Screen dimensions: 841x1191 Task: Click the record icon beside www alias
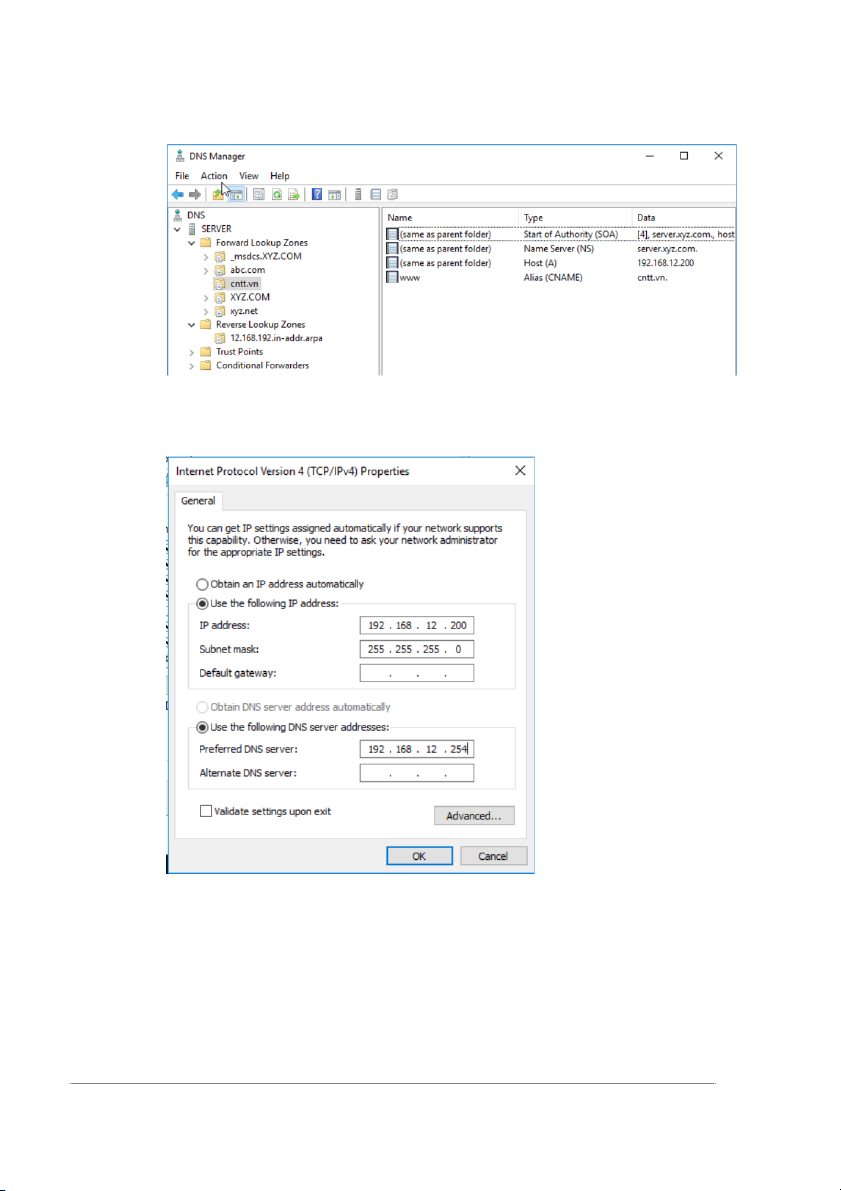coord(392,277)
